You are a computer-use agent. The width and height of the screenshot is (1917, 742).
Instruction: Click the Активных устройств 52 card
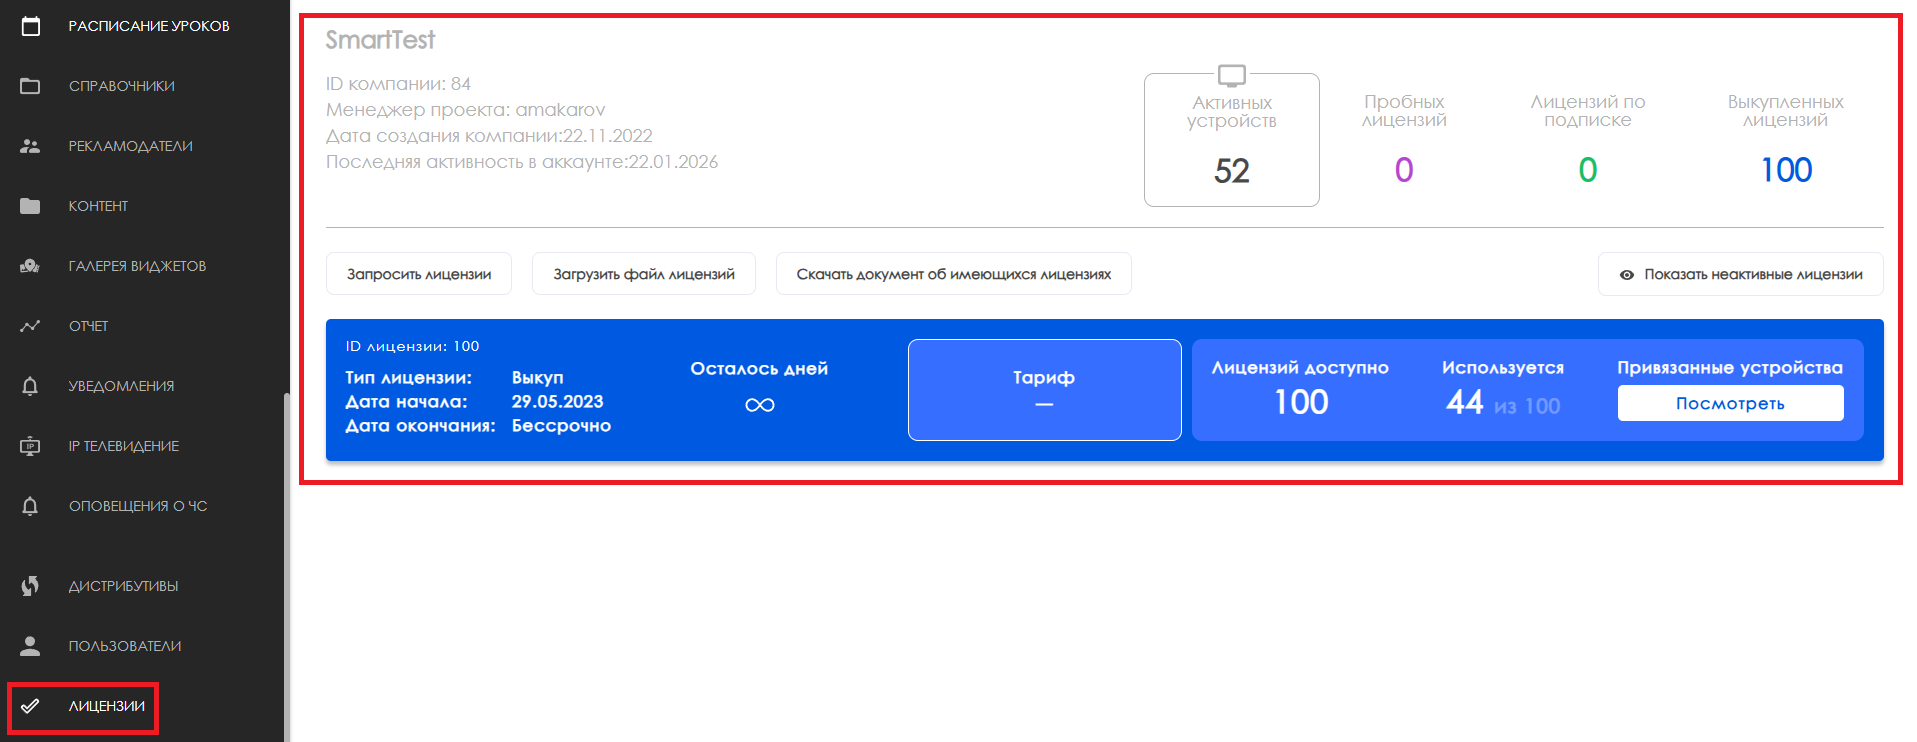(1232, 140)
